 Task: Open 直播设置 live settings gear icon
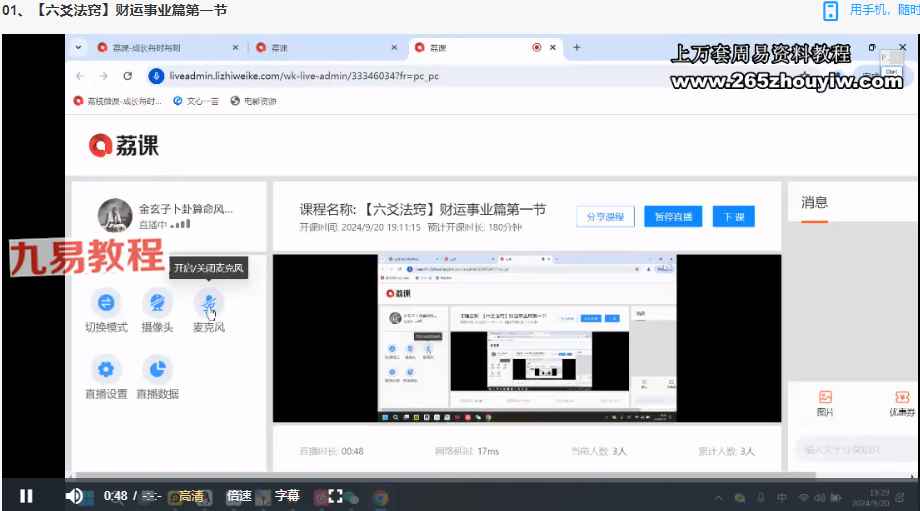tap(106, 369)
